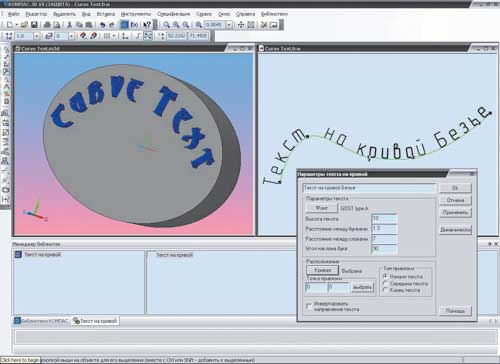
Task: Redo the last undone action
Action: (x=112, y=25)
